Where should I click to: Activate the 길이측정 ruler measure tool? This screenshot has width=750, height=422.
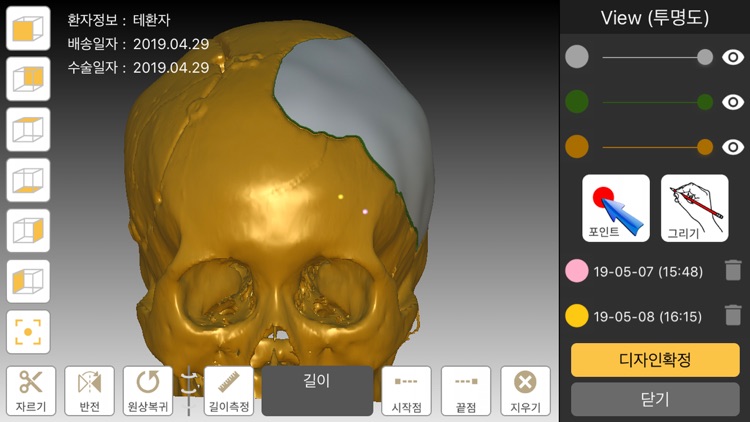(229, 391)
